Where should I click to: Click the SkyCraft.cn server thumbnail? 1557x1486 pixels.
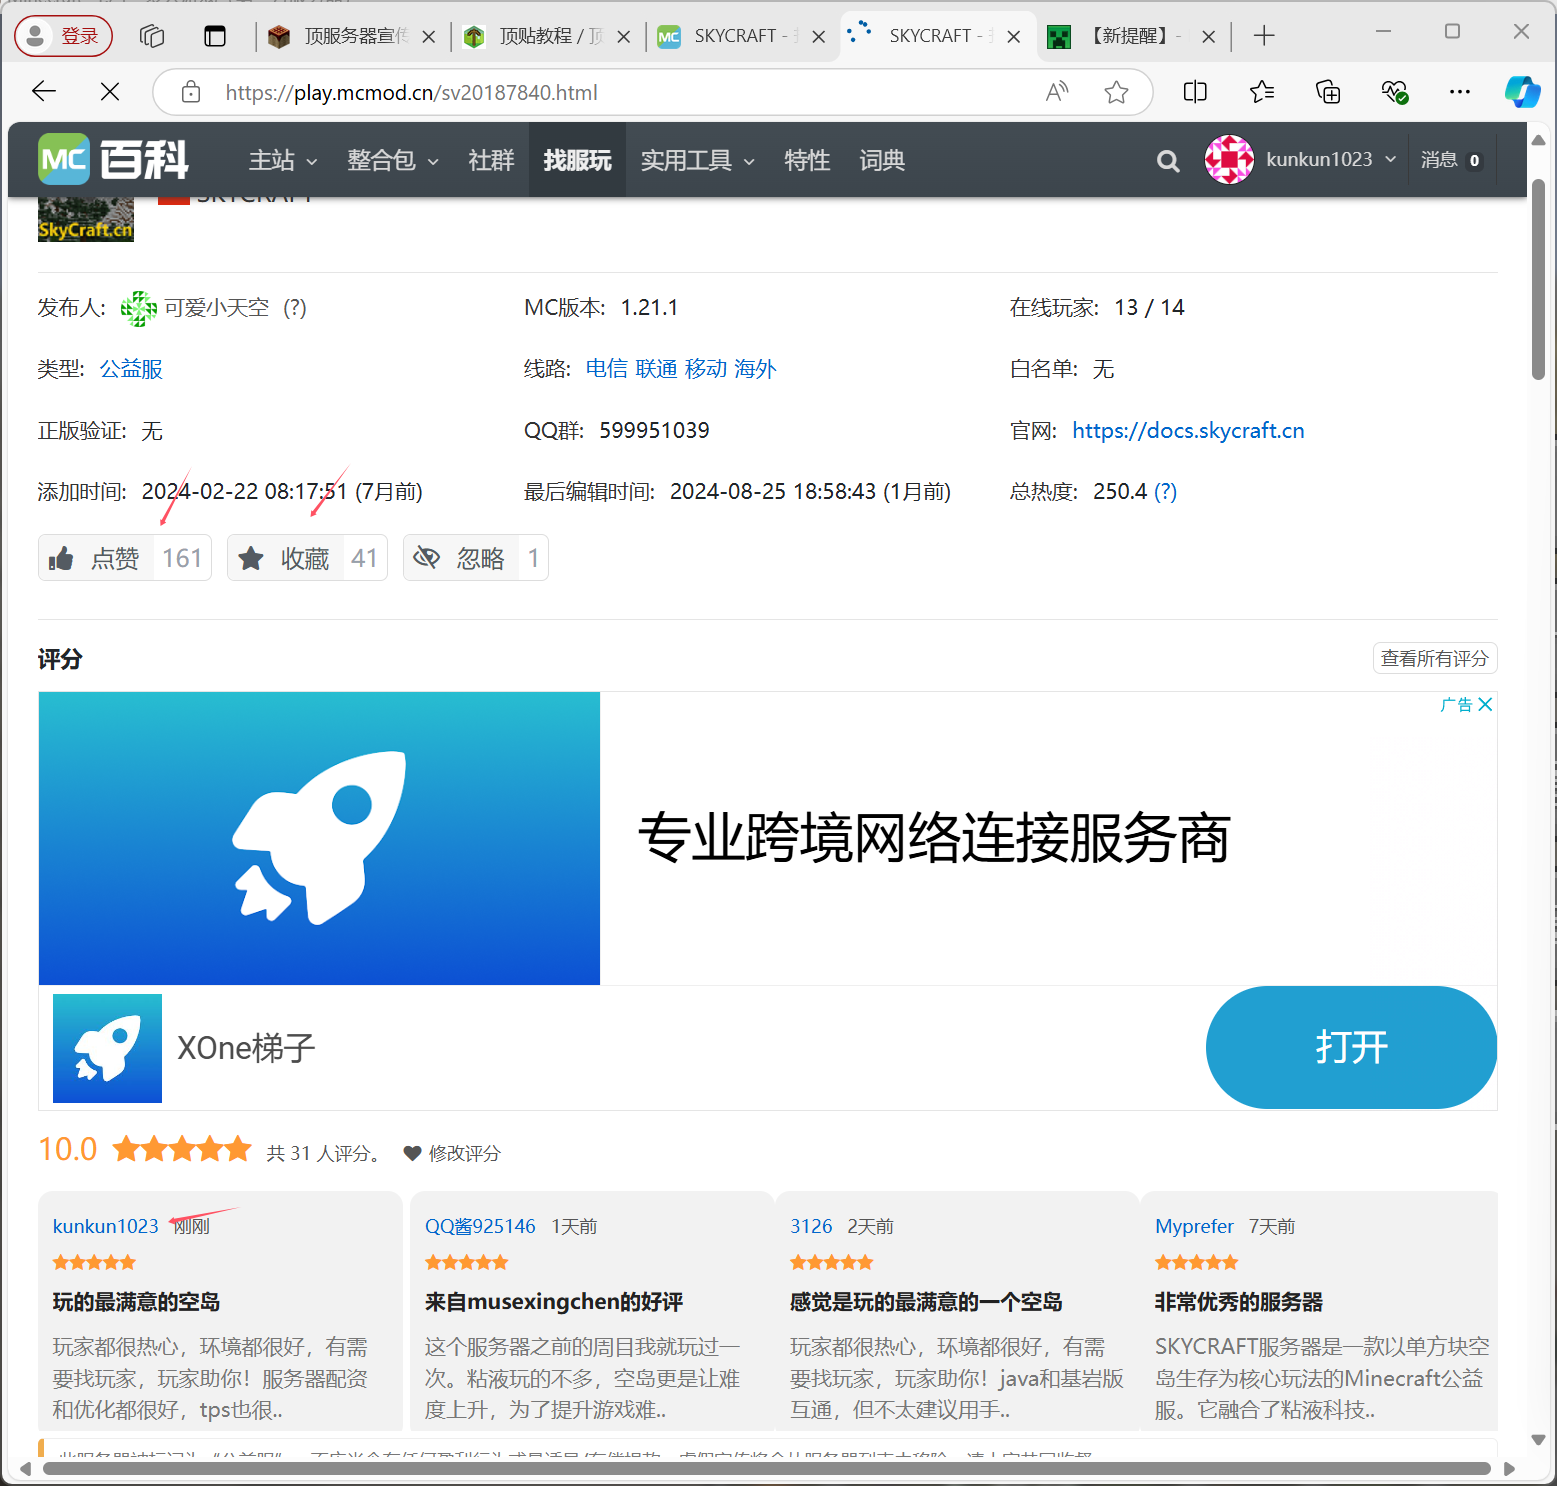click(x=86, y=220)
